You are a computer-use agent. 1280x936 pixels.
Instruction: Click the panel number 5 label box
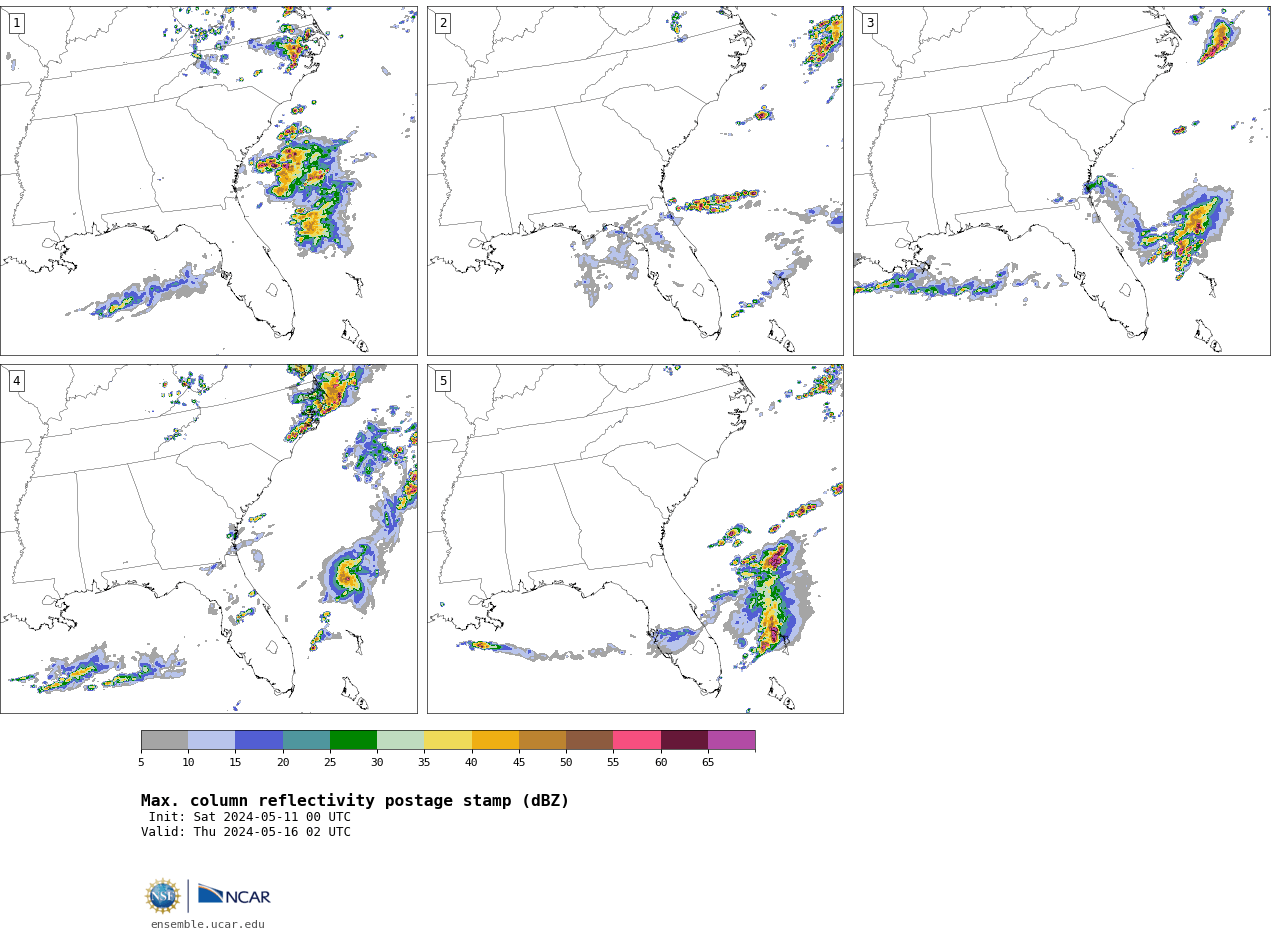pyautogui.click(x=443, y=381)
